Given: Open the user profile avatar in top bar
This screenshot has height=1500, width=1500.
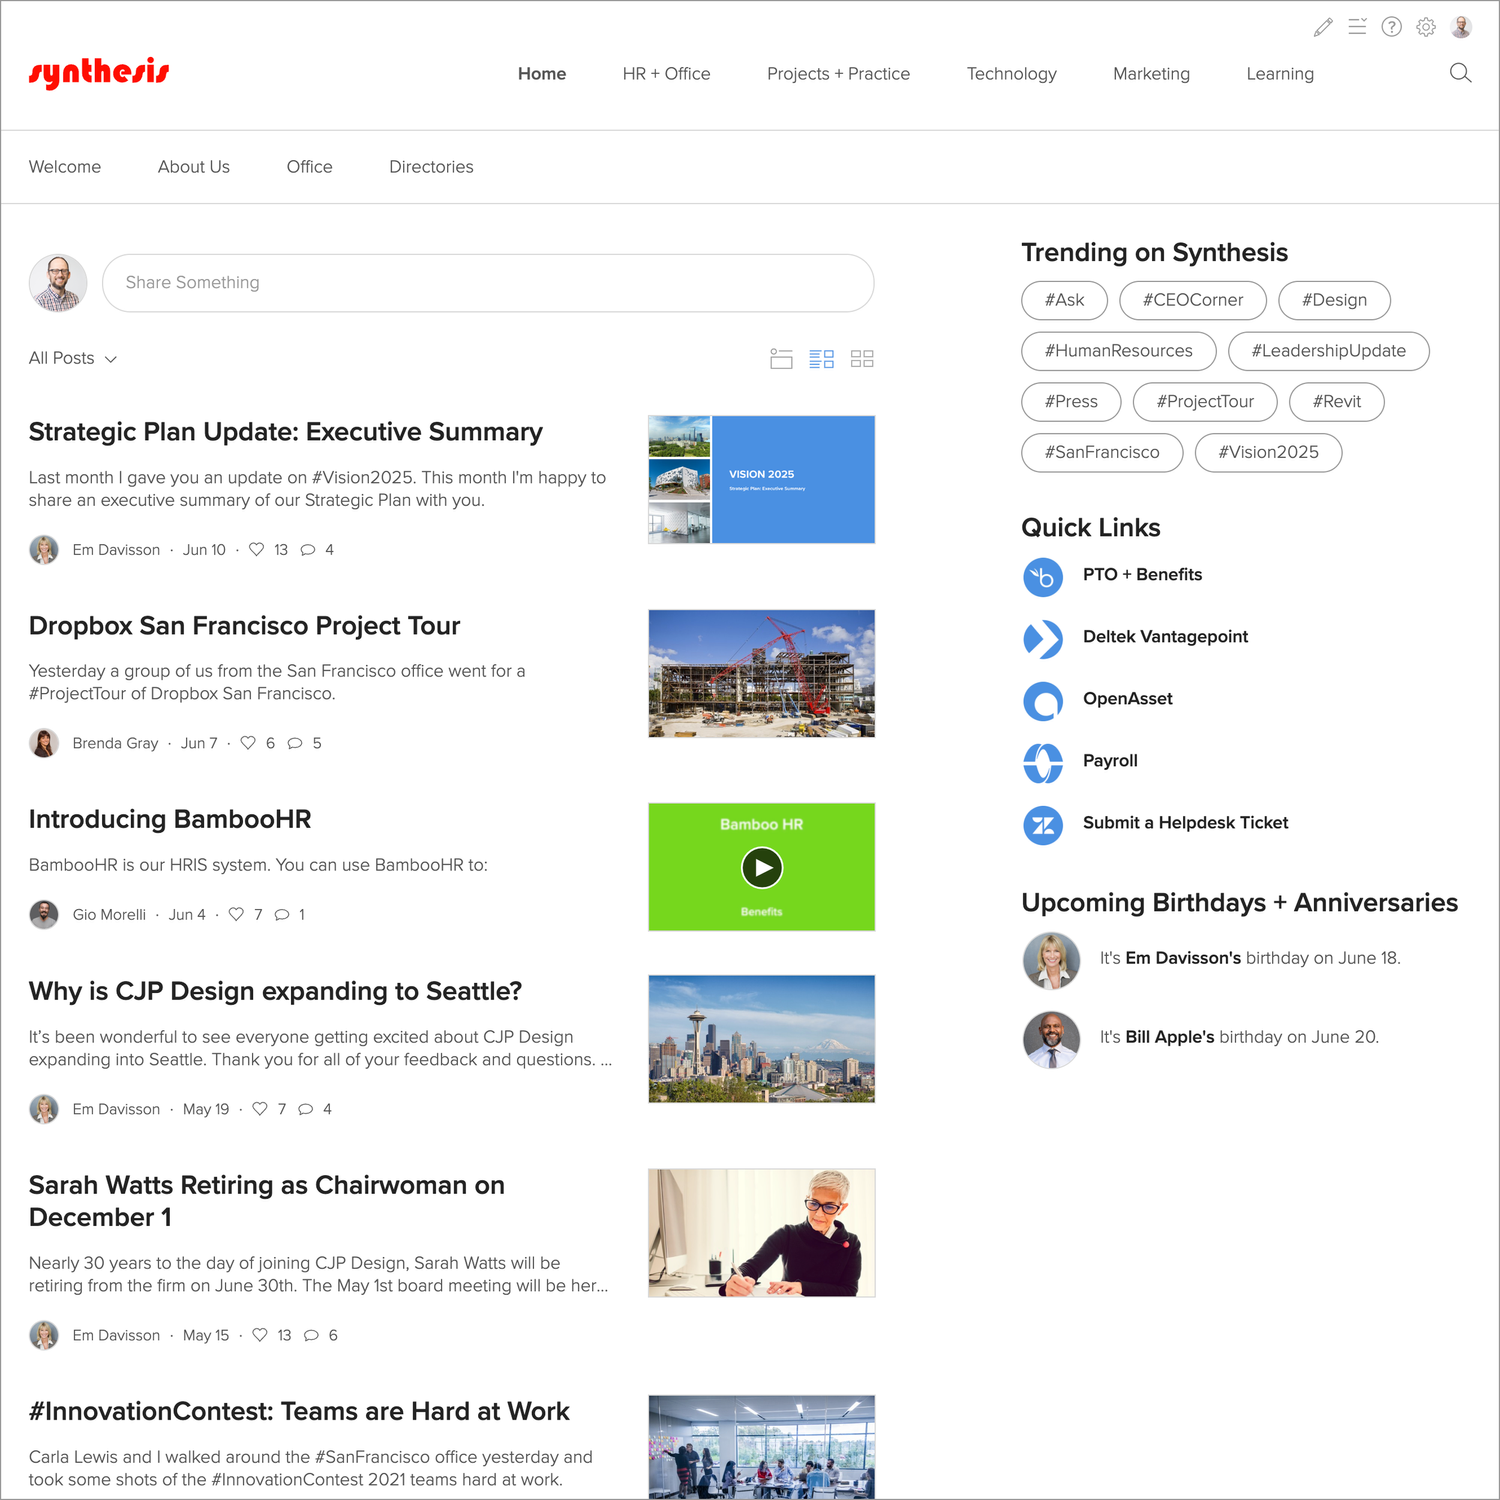Looking at the screenshot, I should pyautogui.click(x=1461, y=27).
